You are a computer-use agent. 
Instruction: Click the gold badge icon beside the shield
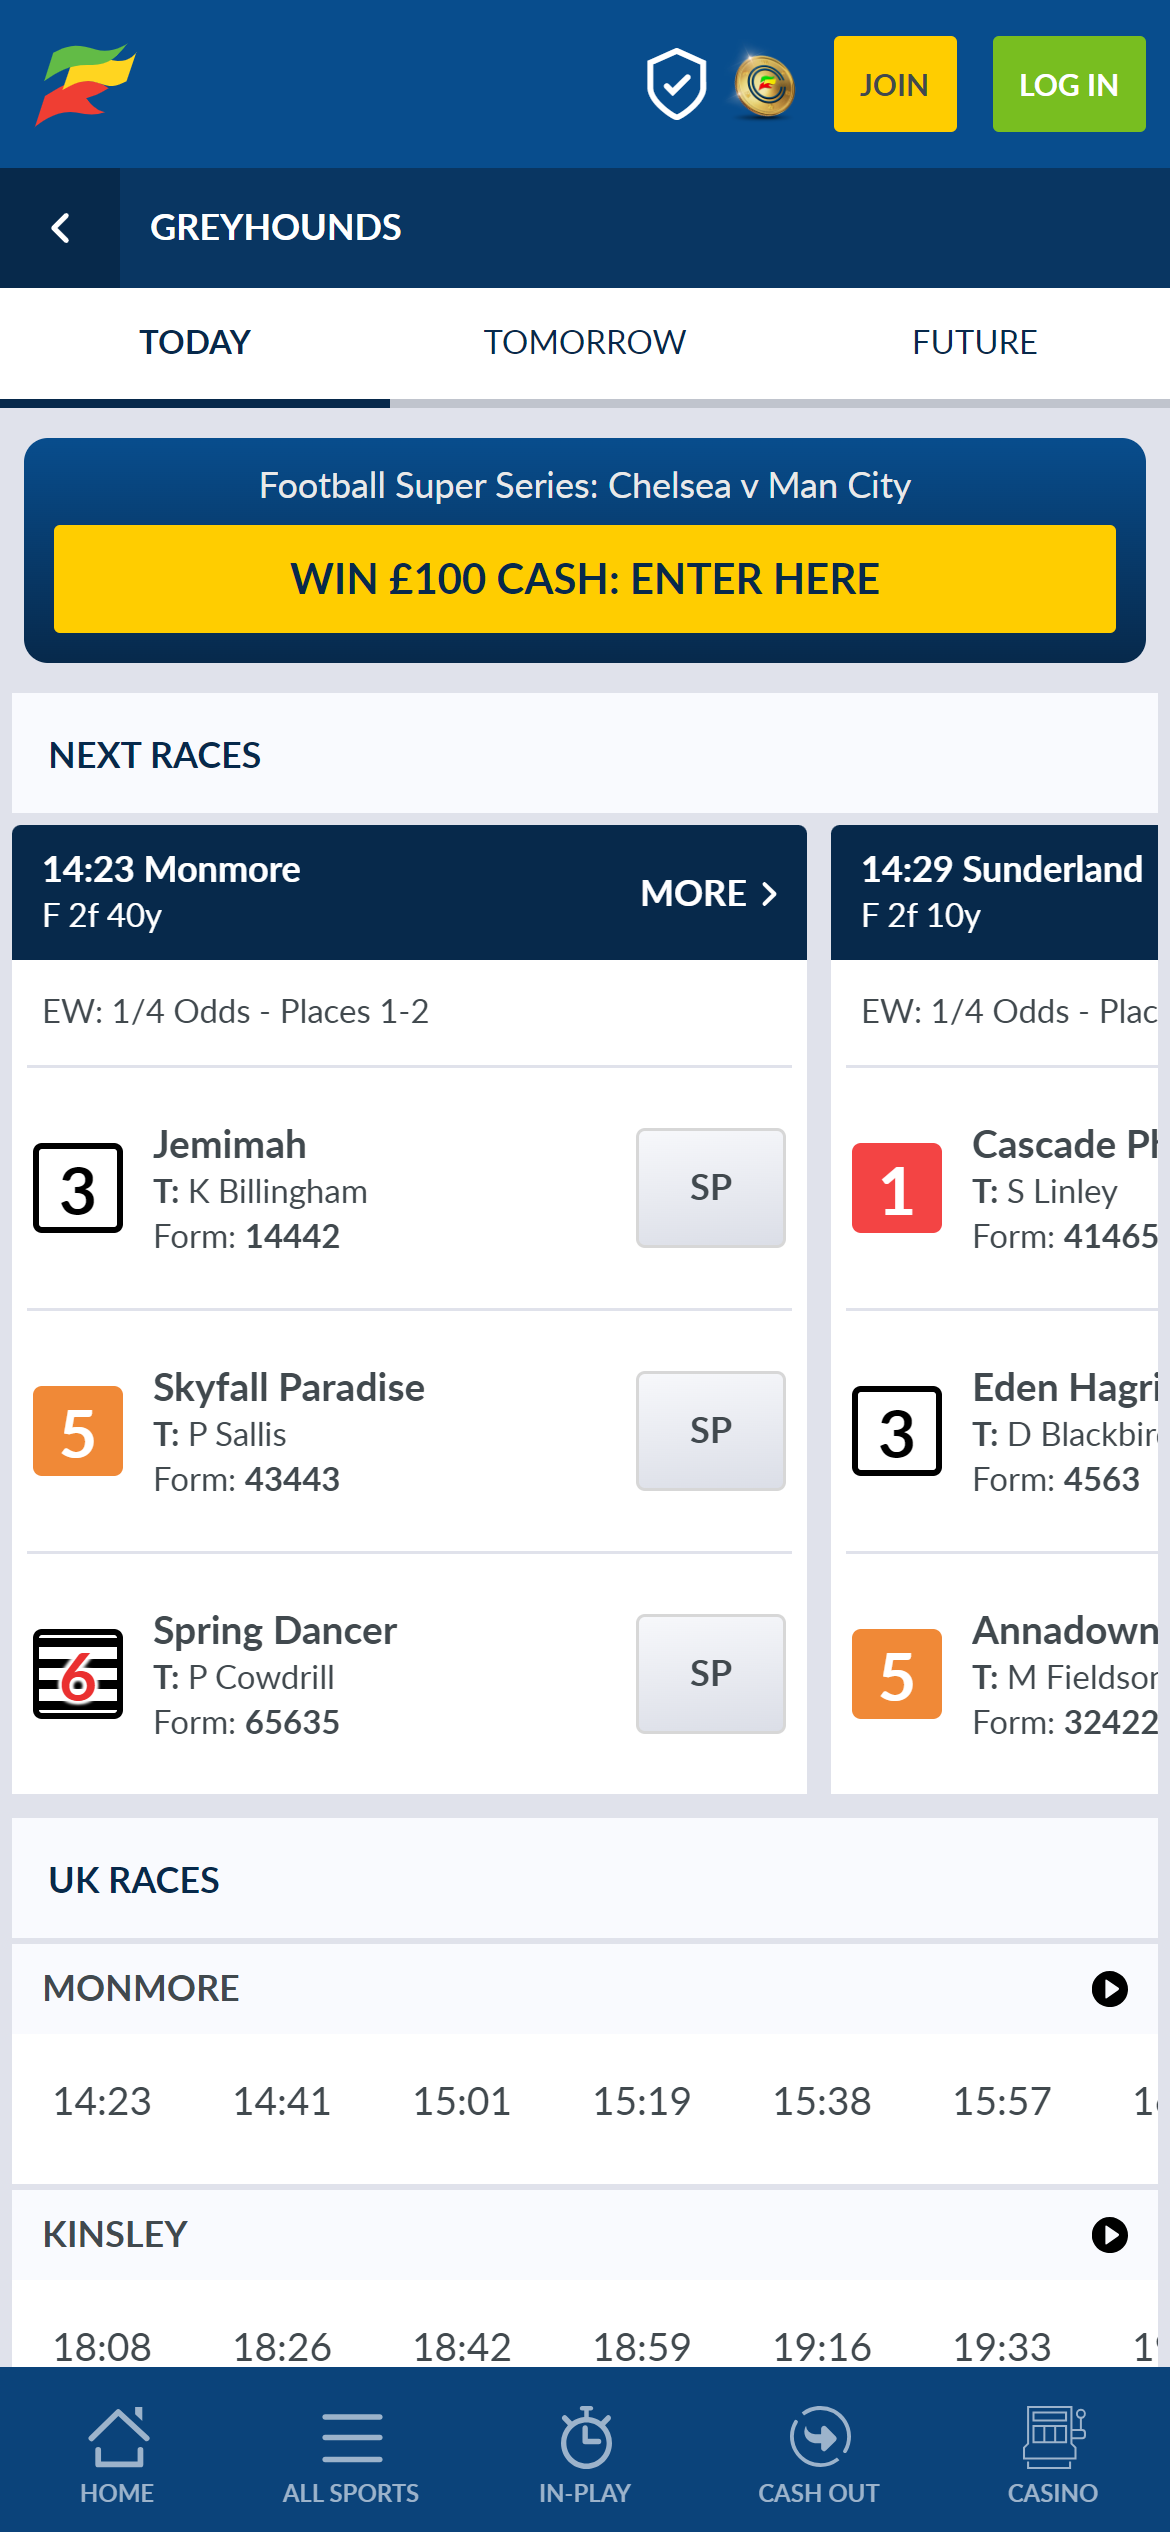pos(765,84)
